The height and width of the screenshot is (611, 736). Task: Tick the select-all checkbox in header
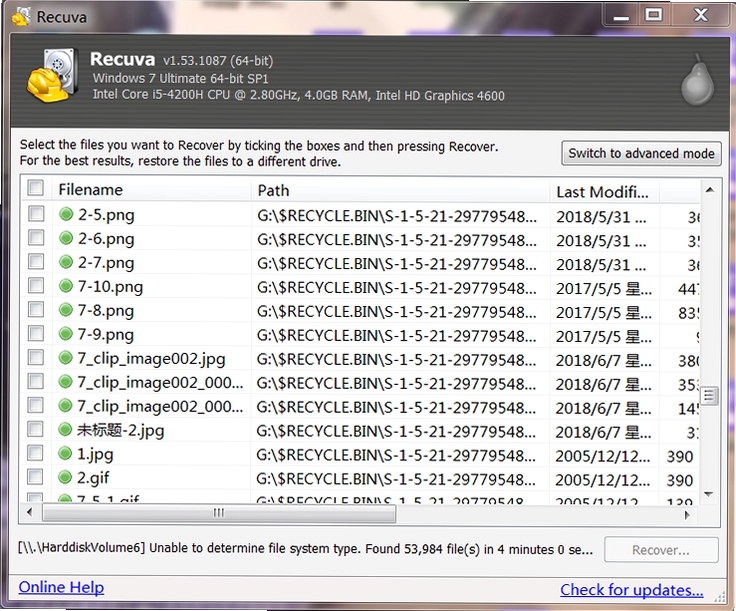(36, 188)
